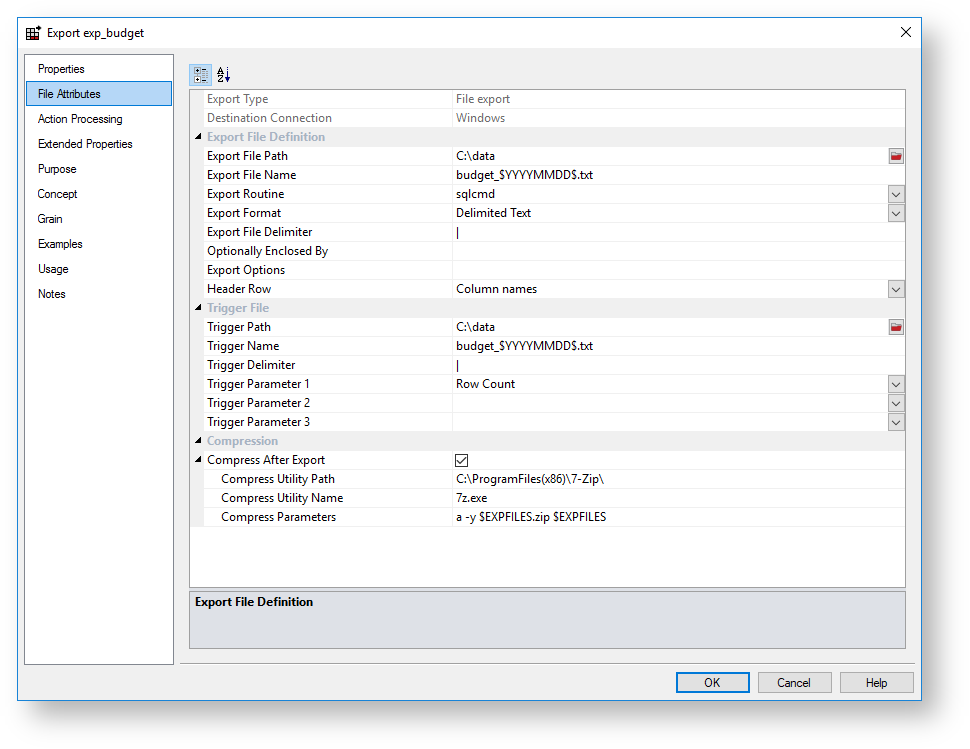Select the Trigger Path label

click(x=239, y=327)
